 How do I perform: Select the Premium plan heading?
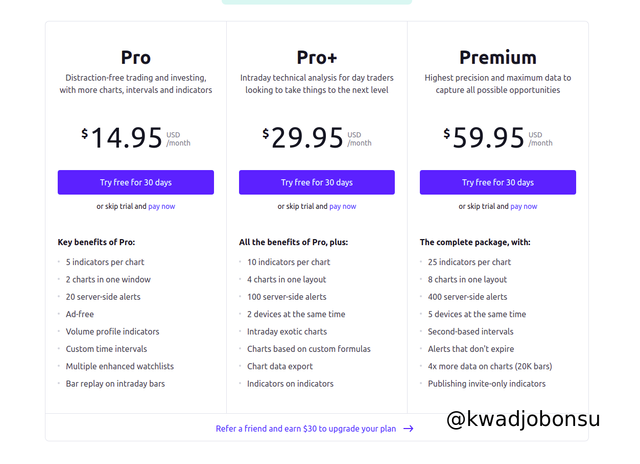[497, 57]
